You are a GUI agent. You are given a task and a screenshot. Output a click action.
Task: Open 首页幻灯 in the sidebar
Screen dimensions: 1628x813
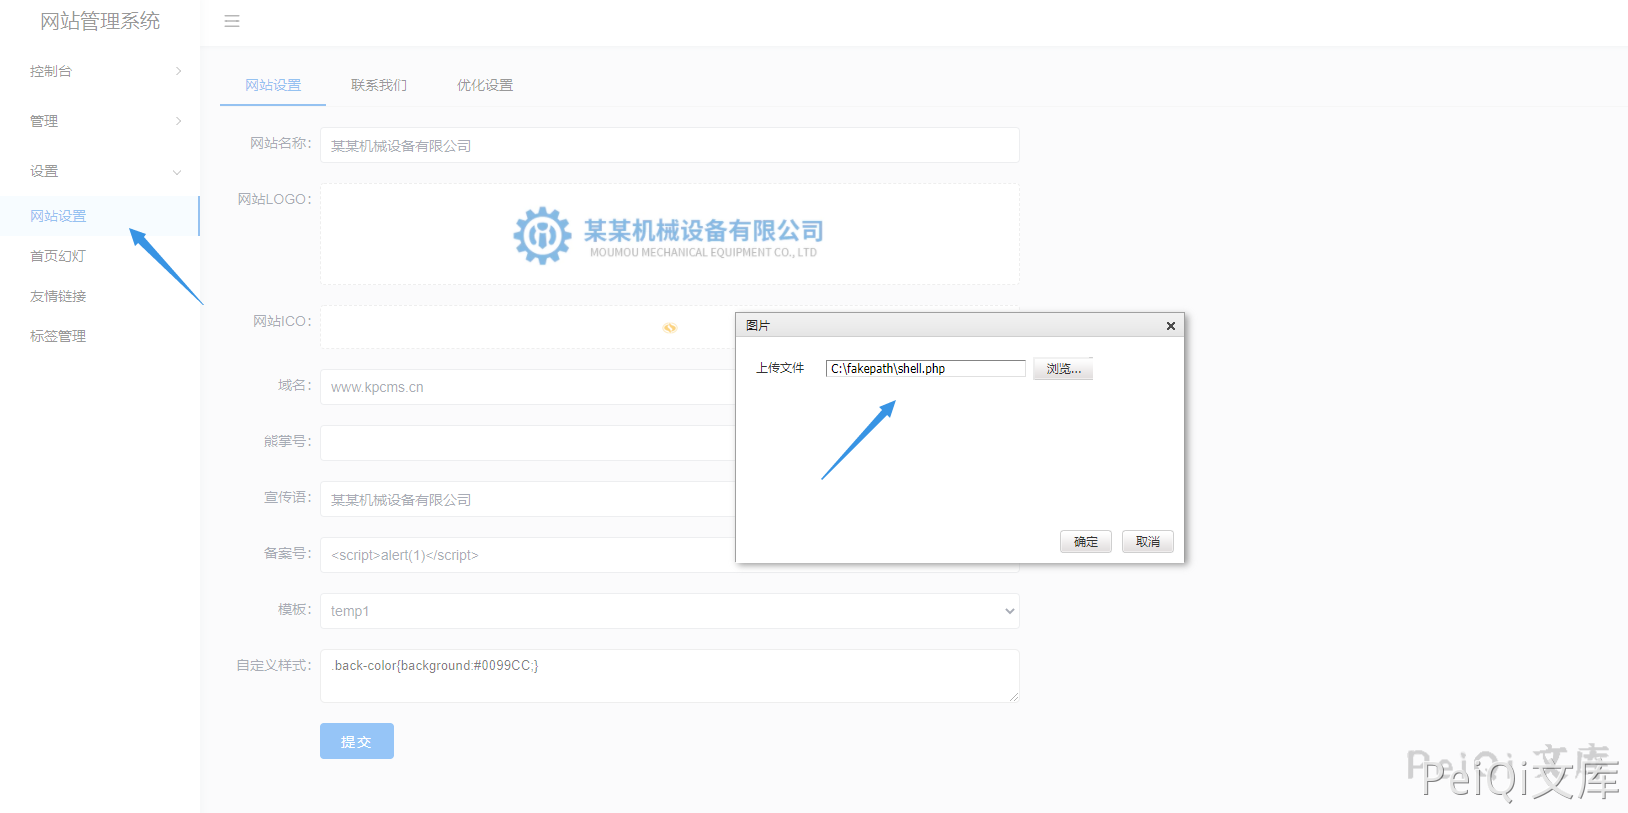pos(58,256)
